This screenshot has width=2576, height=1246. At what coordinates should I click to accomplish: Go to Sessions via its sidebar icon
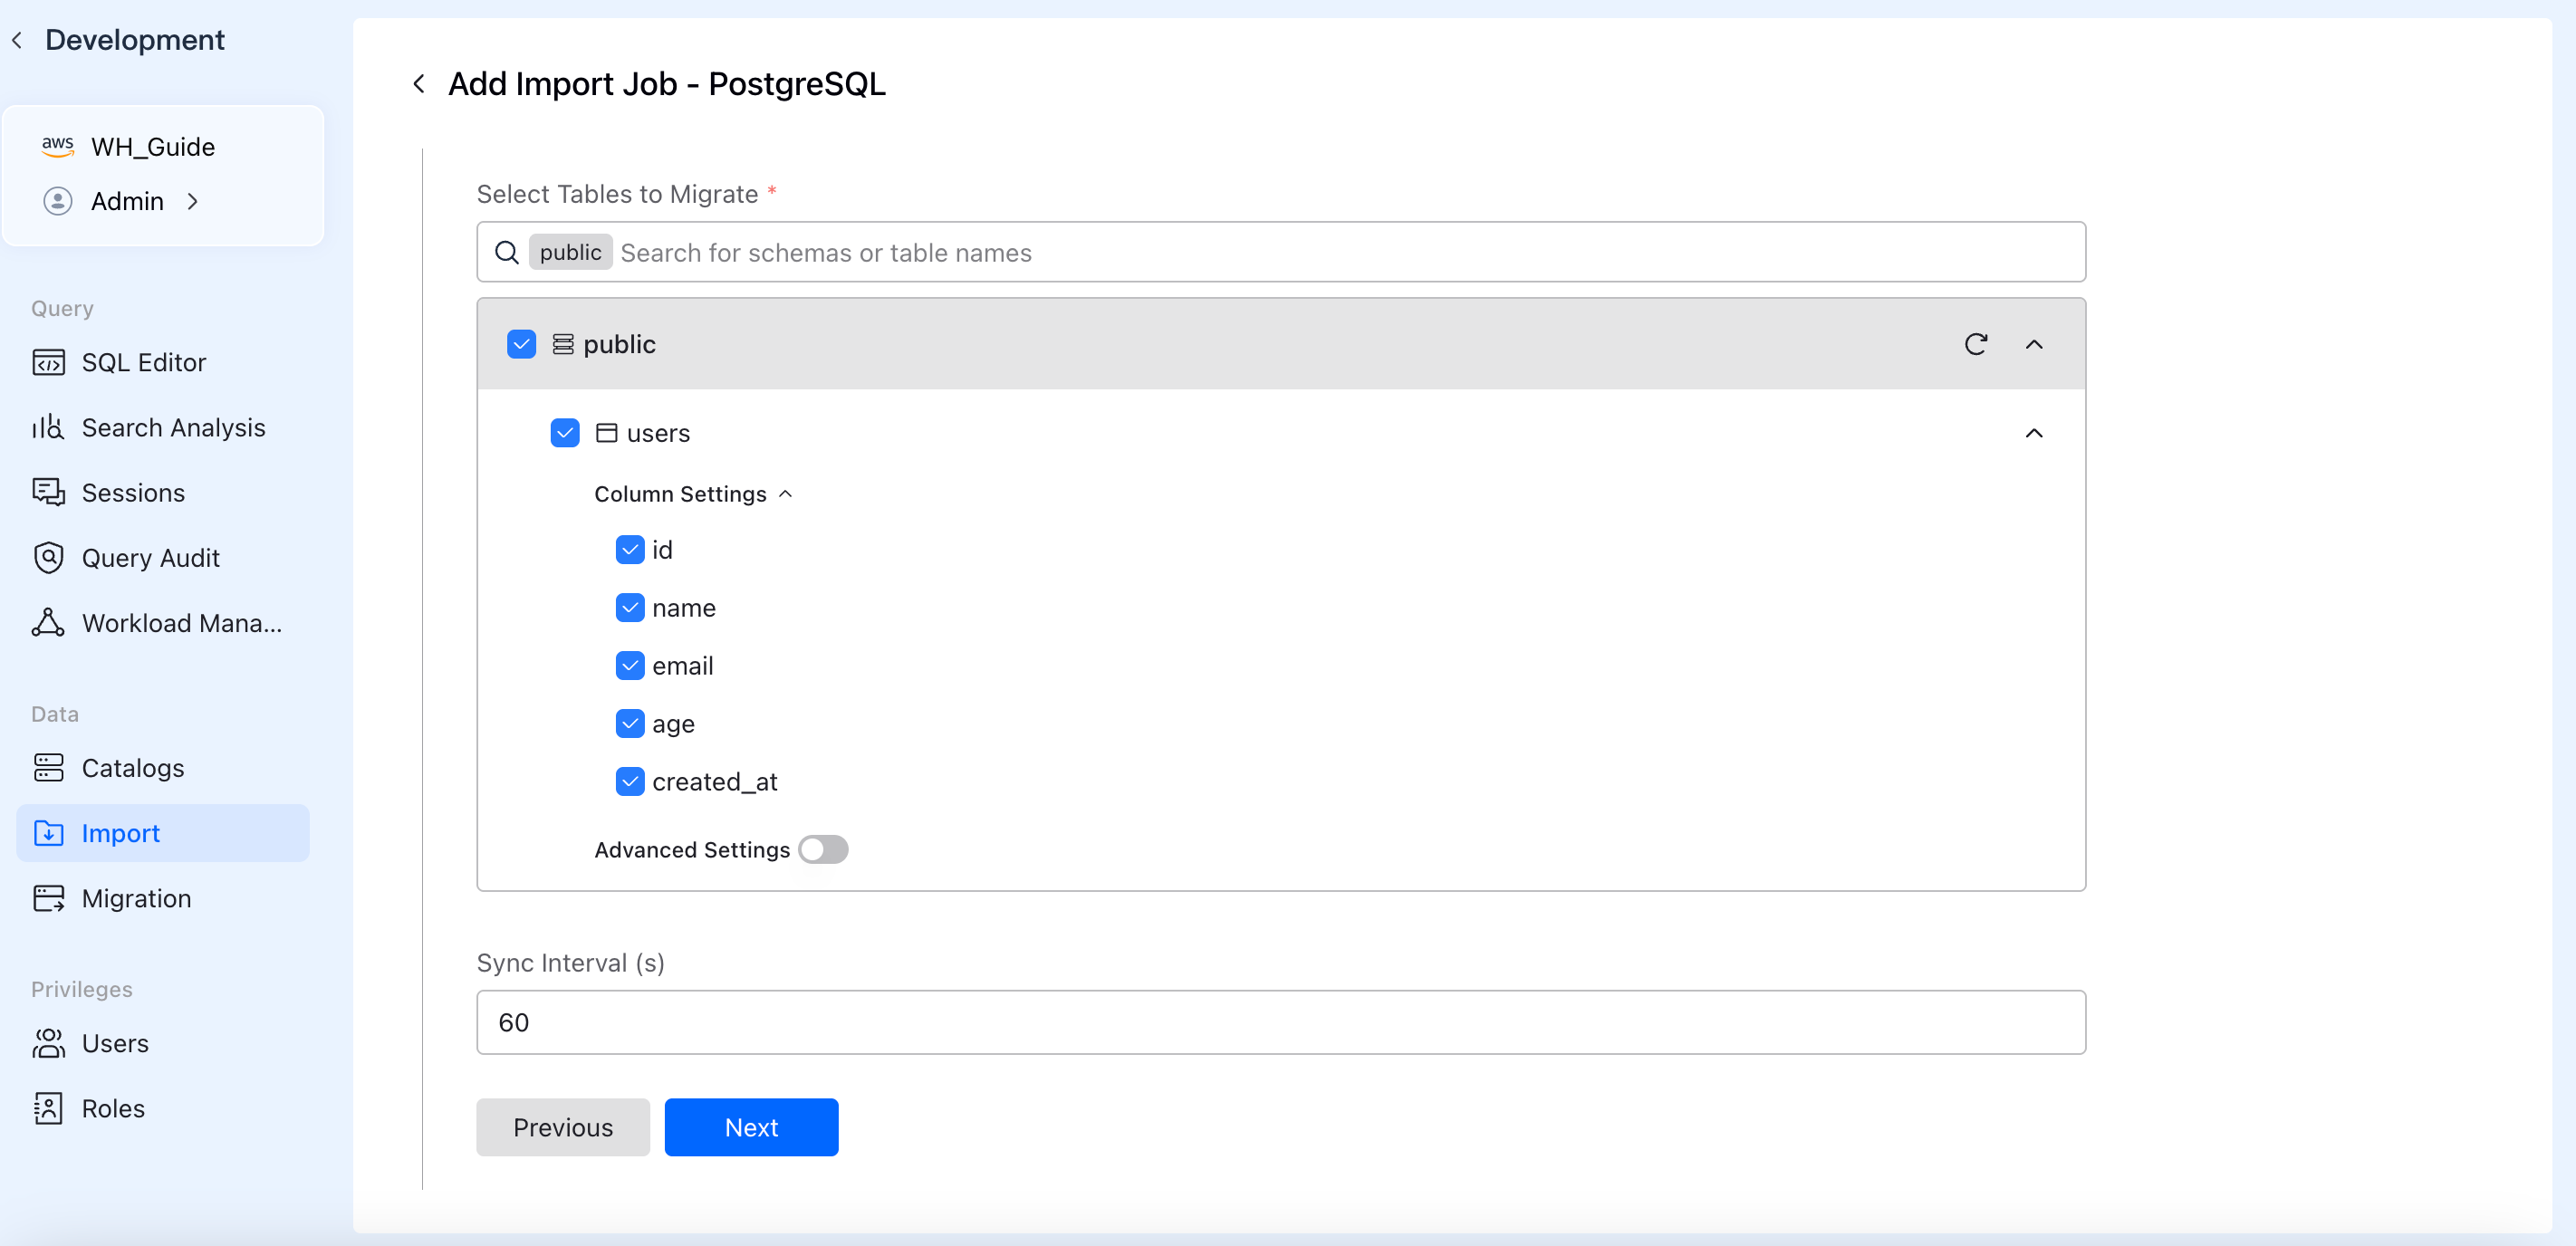click(48, 492)
